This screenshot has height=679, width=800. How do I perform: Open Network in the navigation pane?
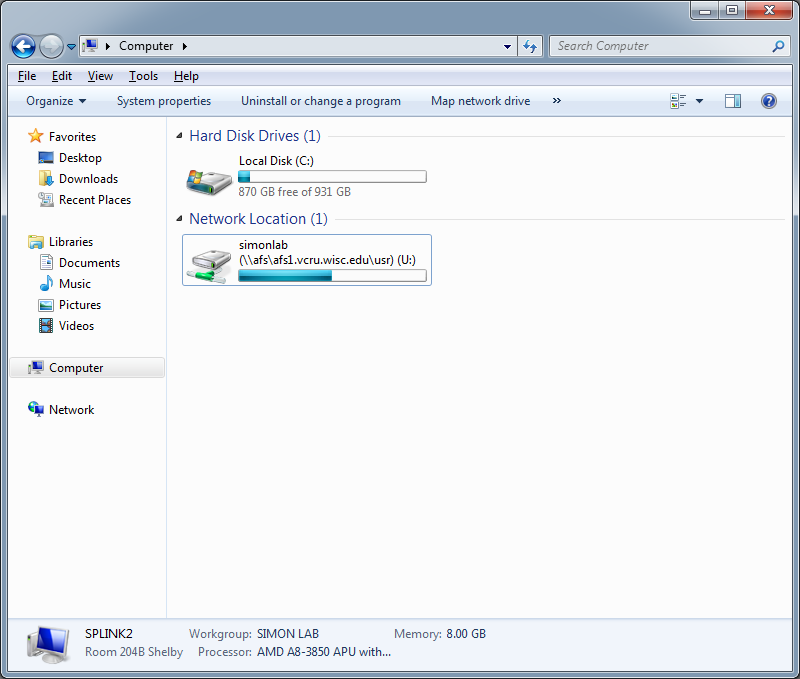(71, 410)
